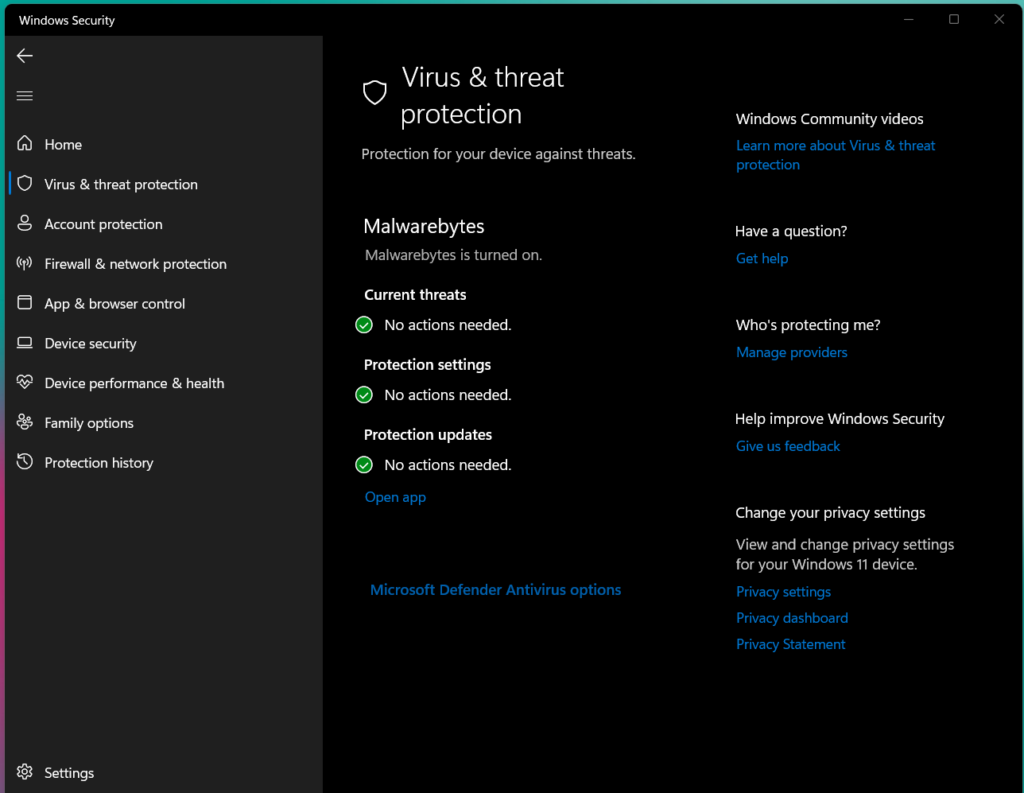Screen dimensions: 1024x793
Task: Click the large shield icon beside page title
Action: click(375, 93)
